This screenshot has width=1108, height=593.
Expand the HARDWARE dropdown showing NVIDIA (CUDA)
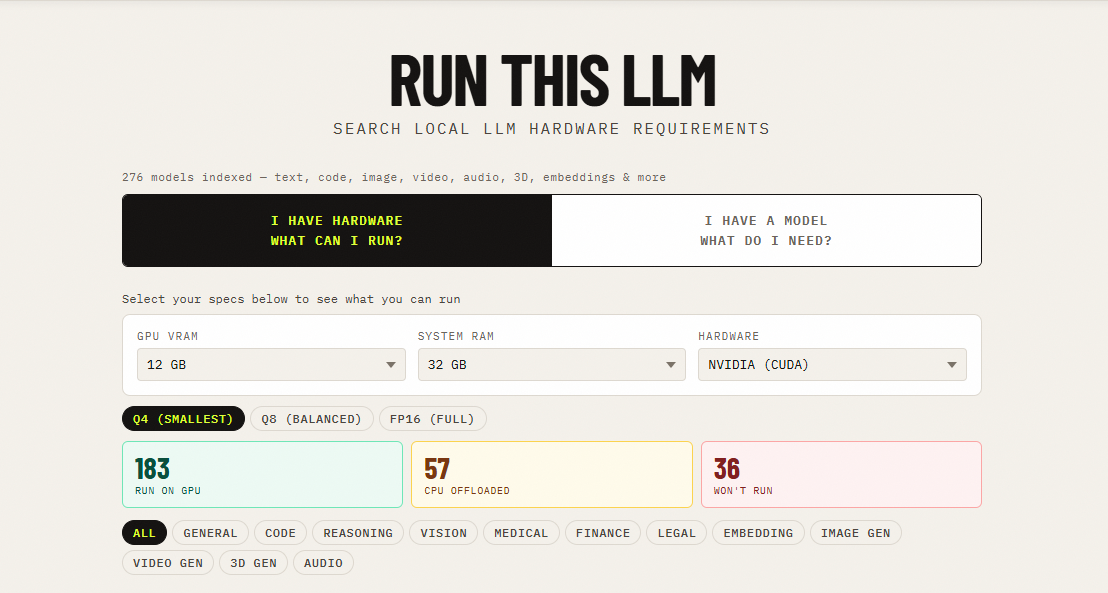click(x=831, y=364)
